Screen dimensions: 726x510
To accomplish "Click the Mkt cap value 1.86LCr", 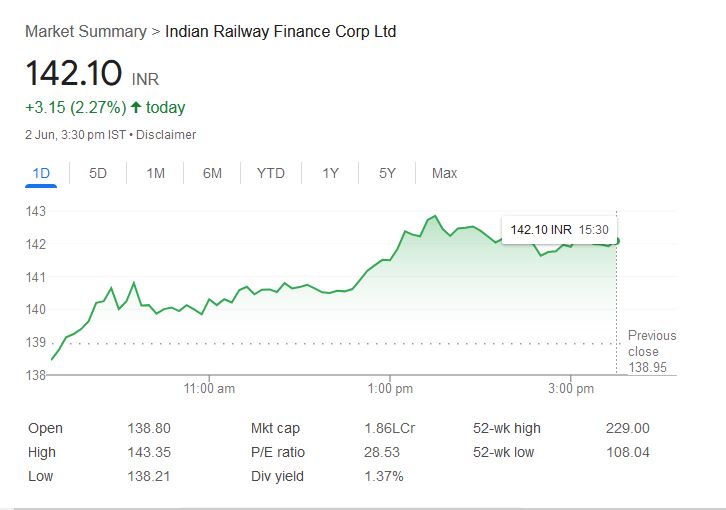I will coord(390,428).
